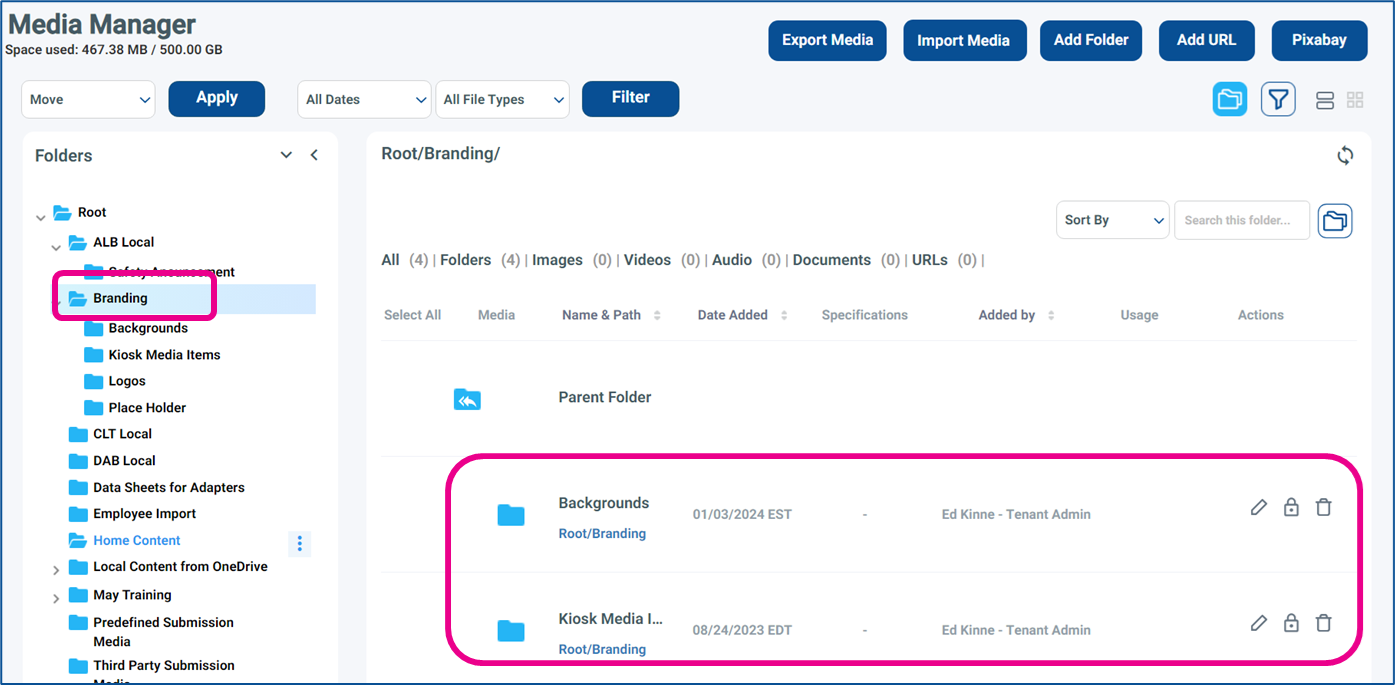Focus the Search this folder field
1395x685 pixels.
pyautogui.click(x=1242, y=220)
